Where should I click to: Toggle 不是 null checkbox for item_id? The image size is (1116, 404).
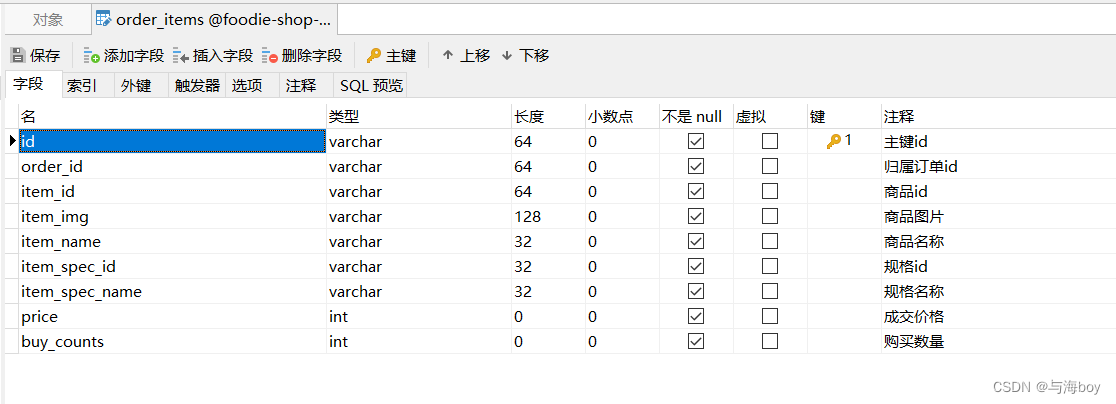point(696,191)
